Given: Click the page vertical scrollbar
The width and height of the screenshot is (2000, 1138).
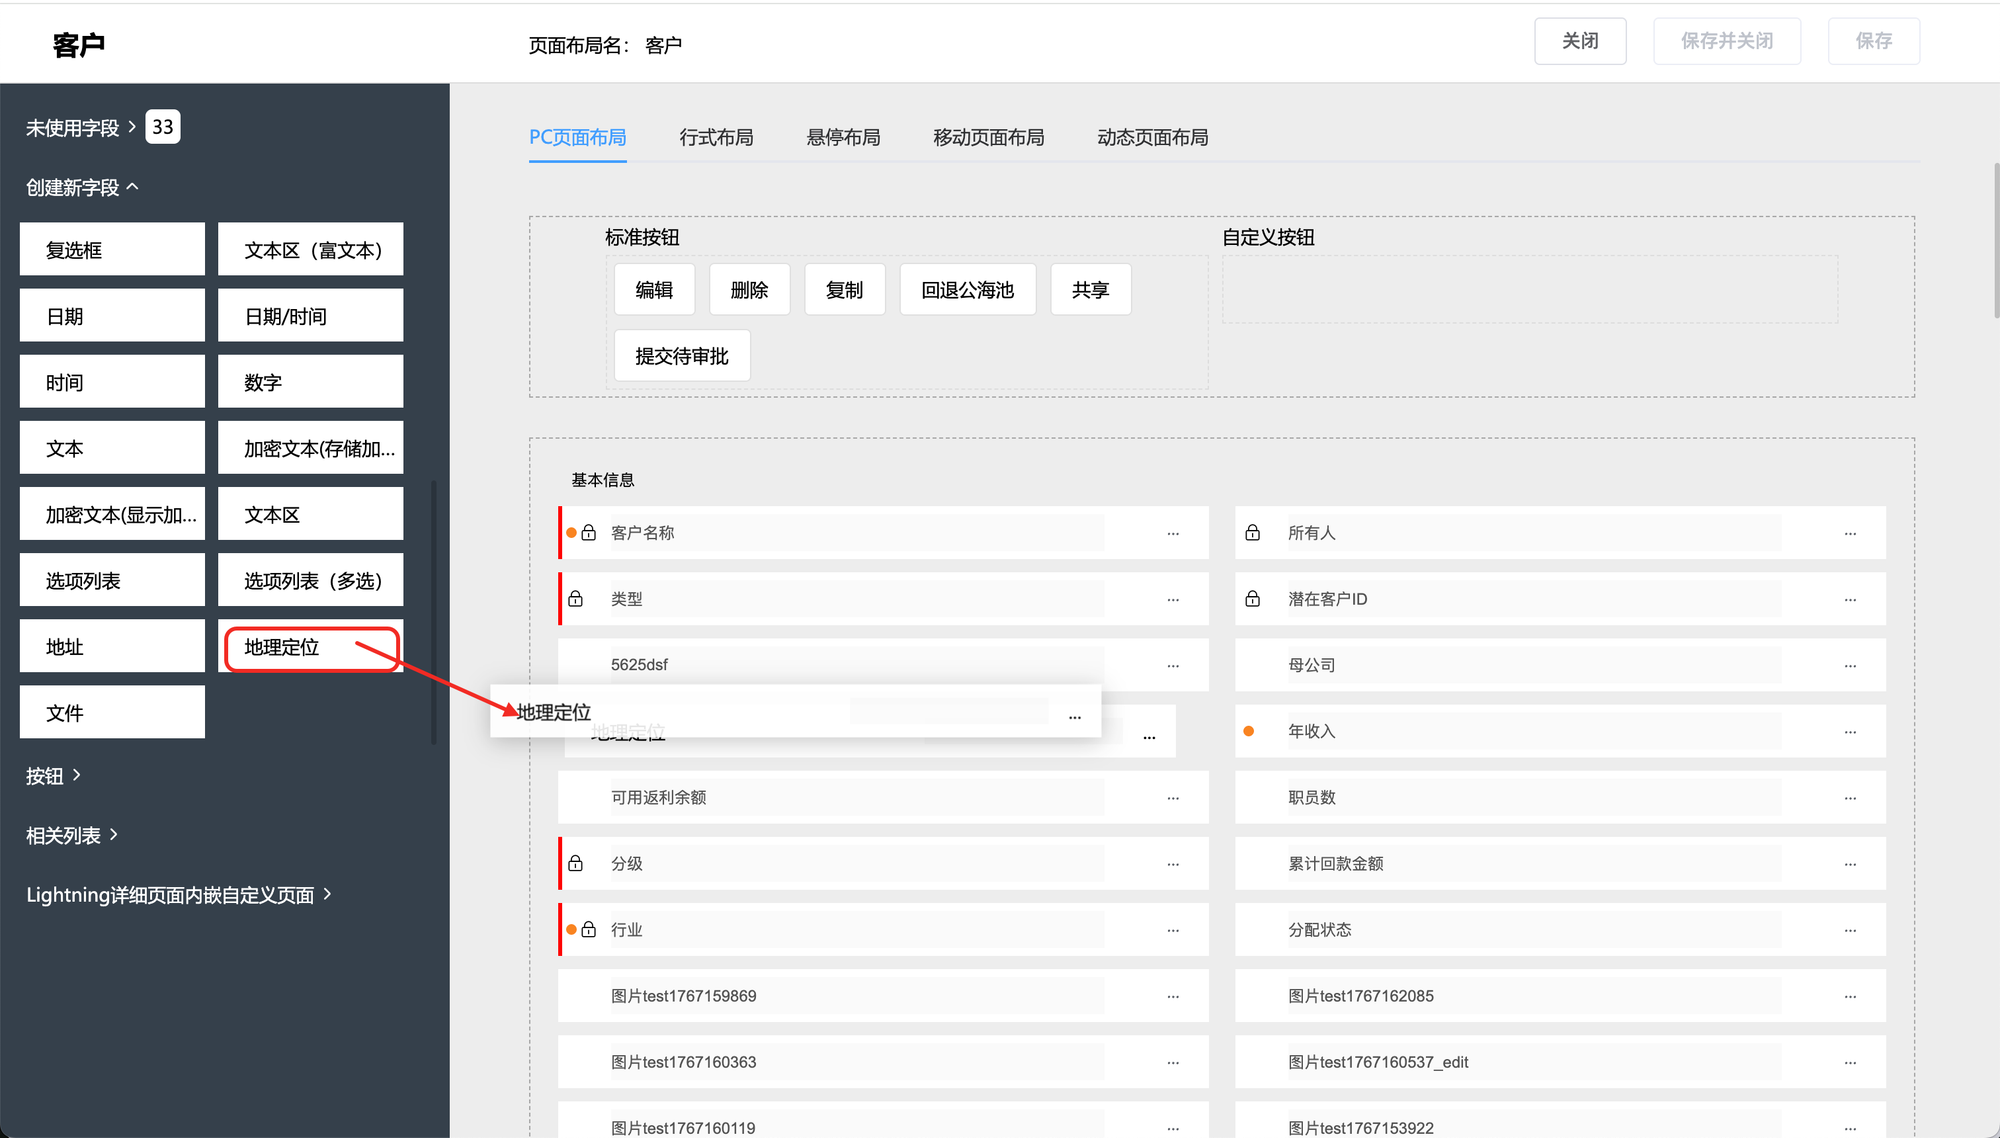Looking at the screenshot, I should coord(1995,240).
